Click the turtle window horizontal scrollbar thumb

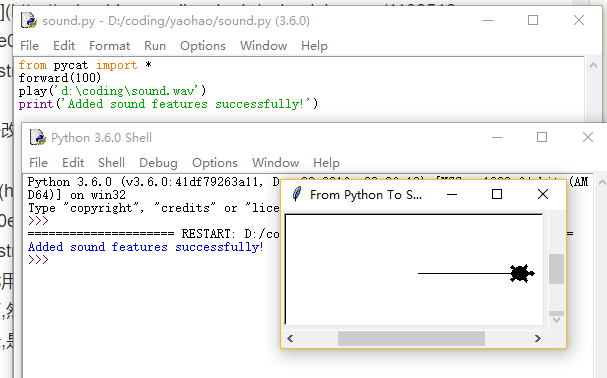pyautogui.click(x=411, y=338)
